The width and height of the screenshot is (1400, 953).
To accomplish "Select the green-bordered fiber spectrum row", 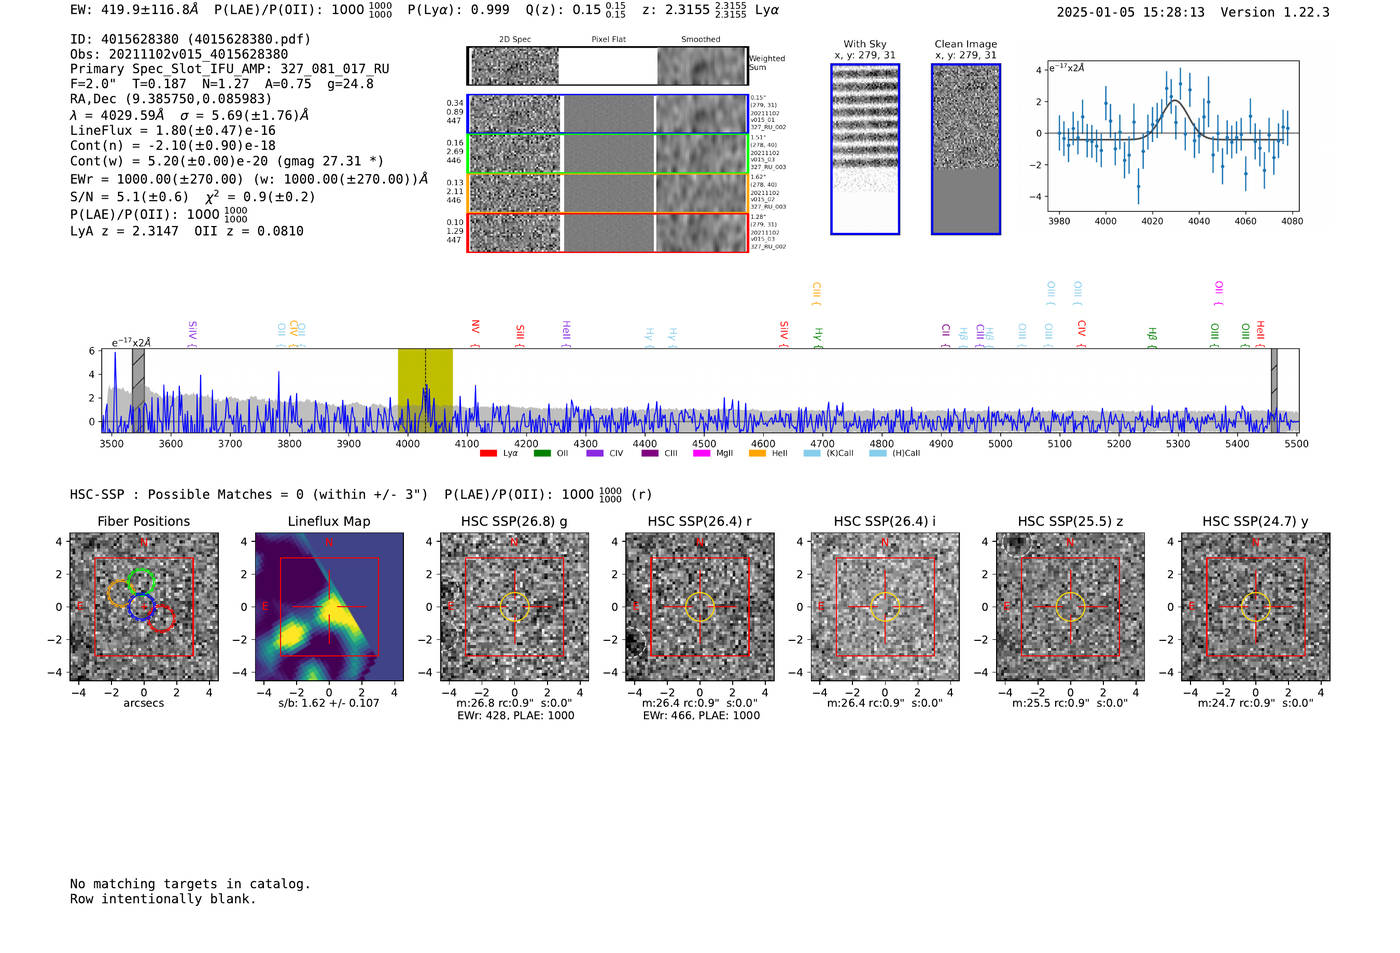I will pyautogui.click(x=608, y=154).
